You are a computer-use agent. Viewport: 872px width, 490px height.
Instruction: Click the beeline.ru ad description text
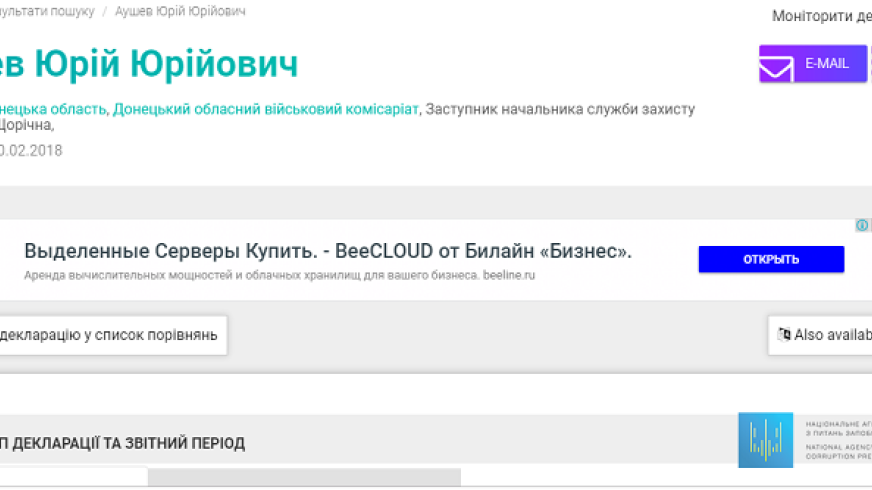(x=279, y=275)
